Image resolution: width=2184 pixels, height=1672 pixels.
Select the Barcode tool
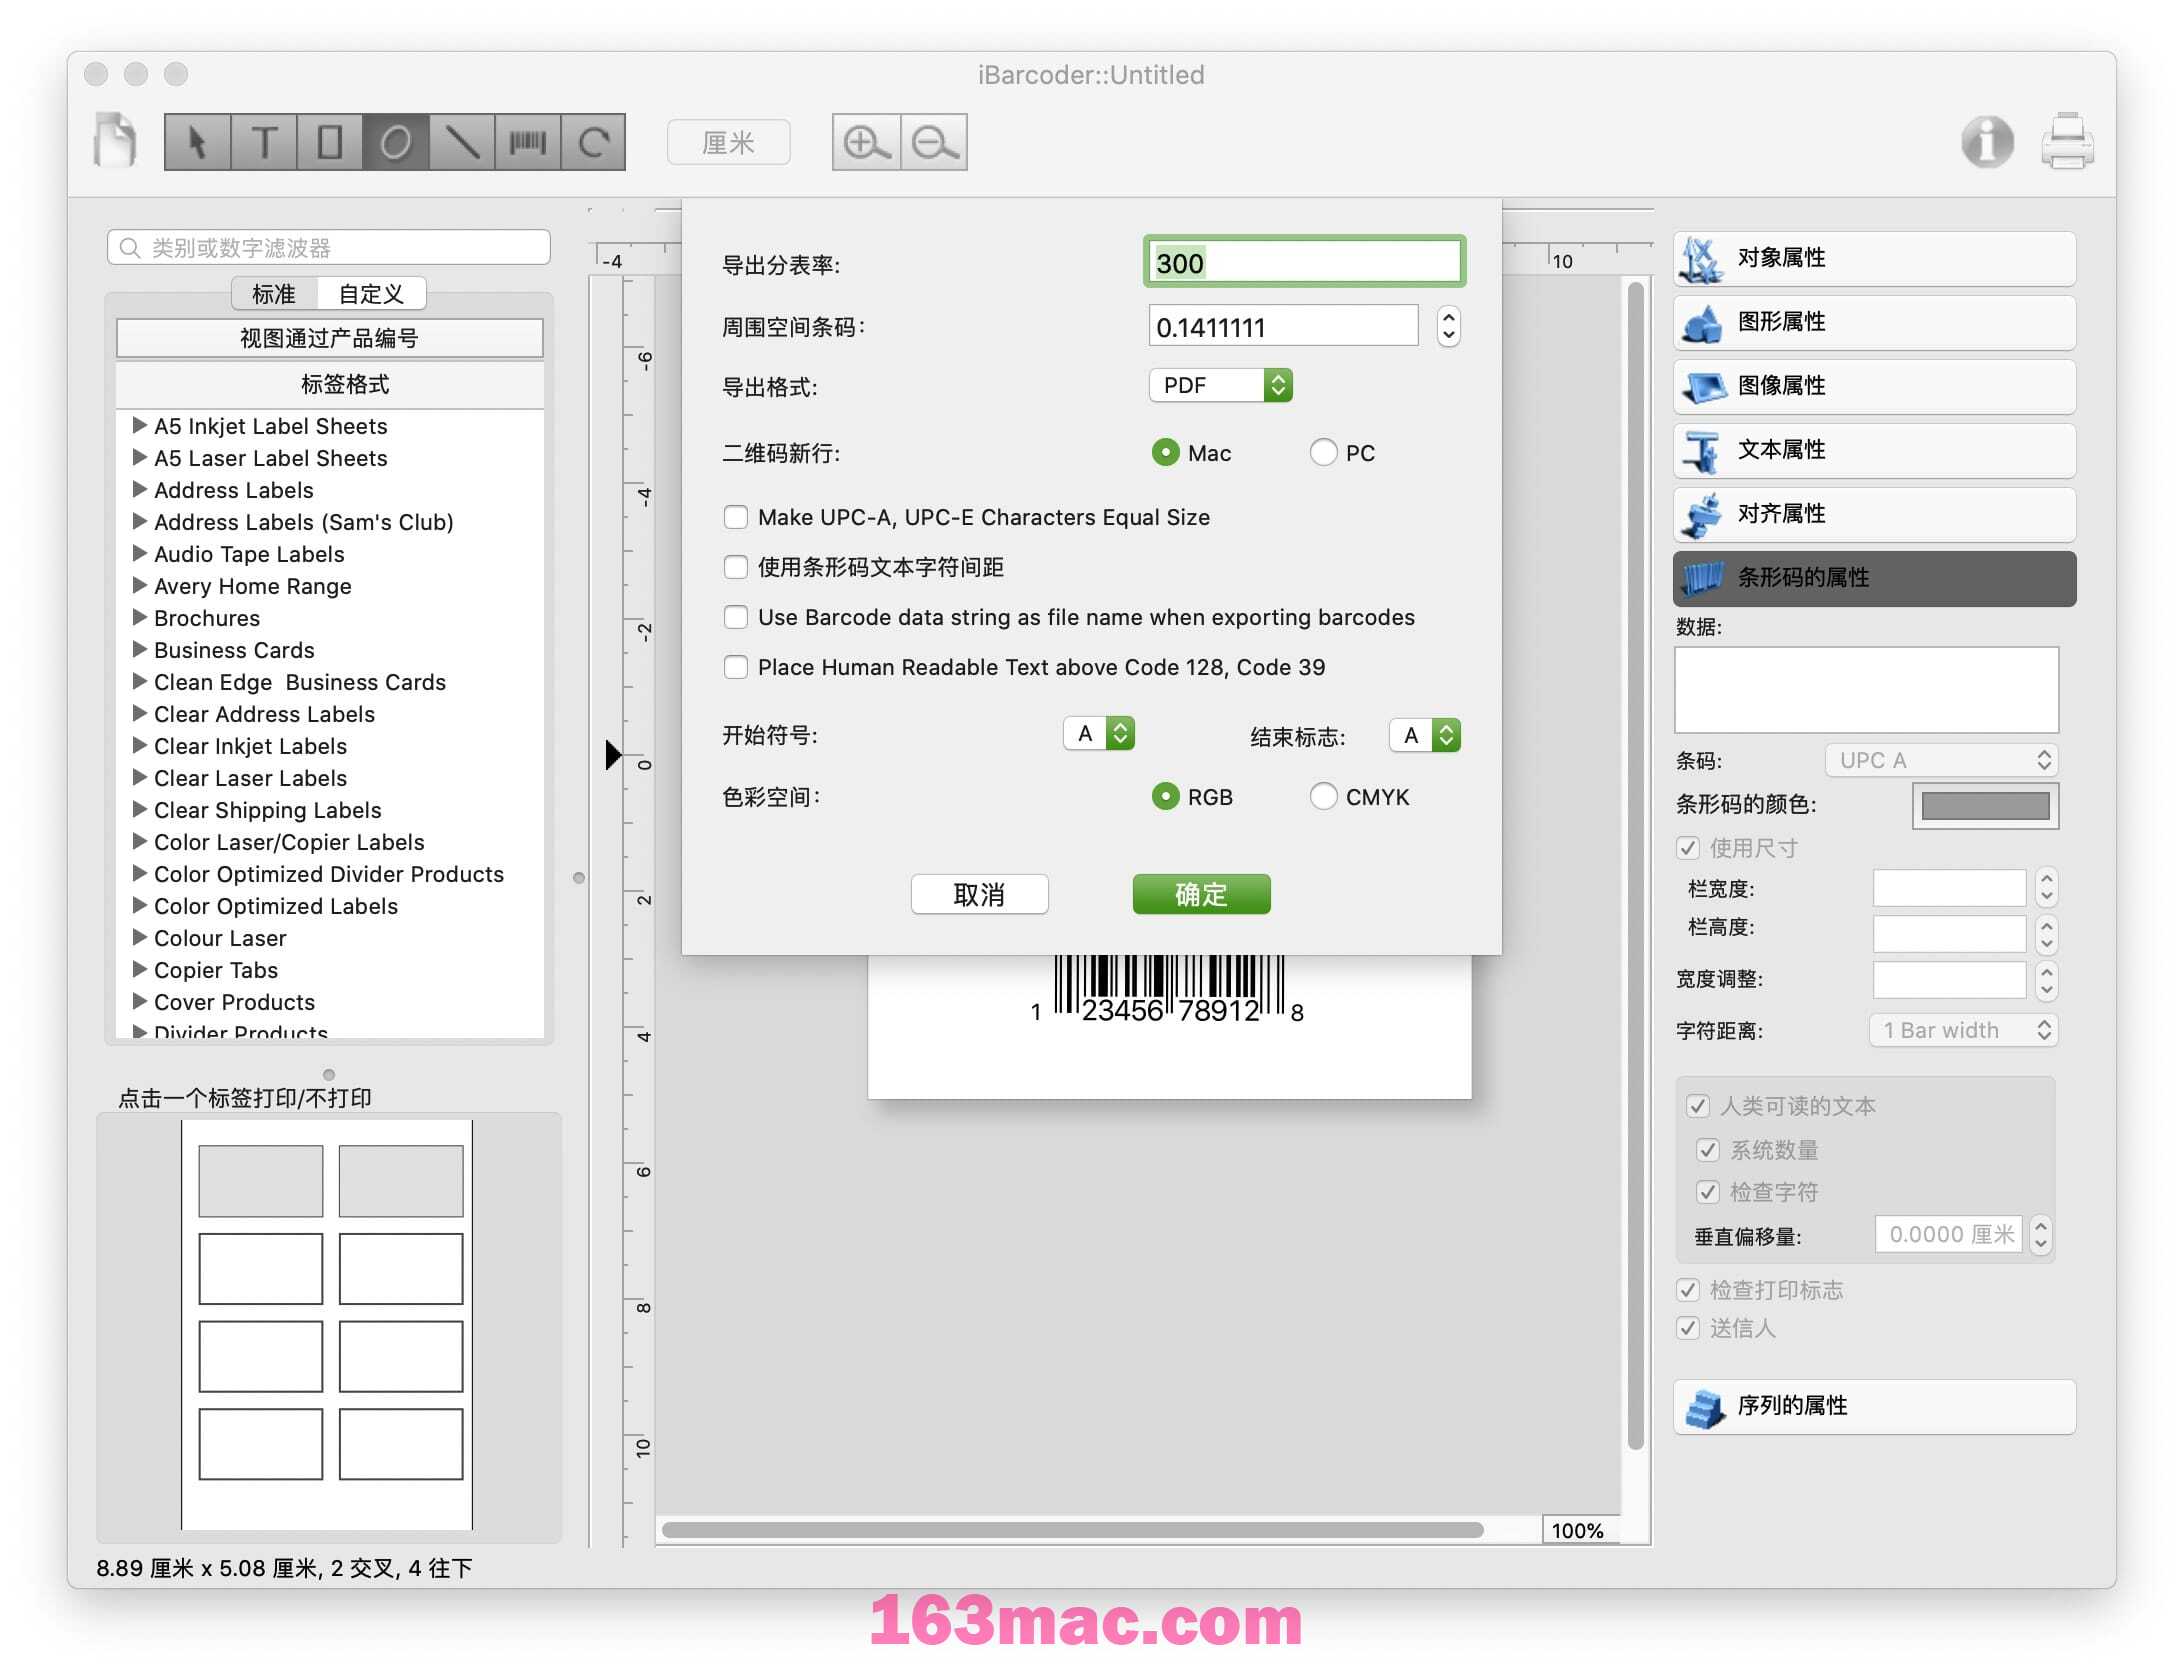(528, 142)
